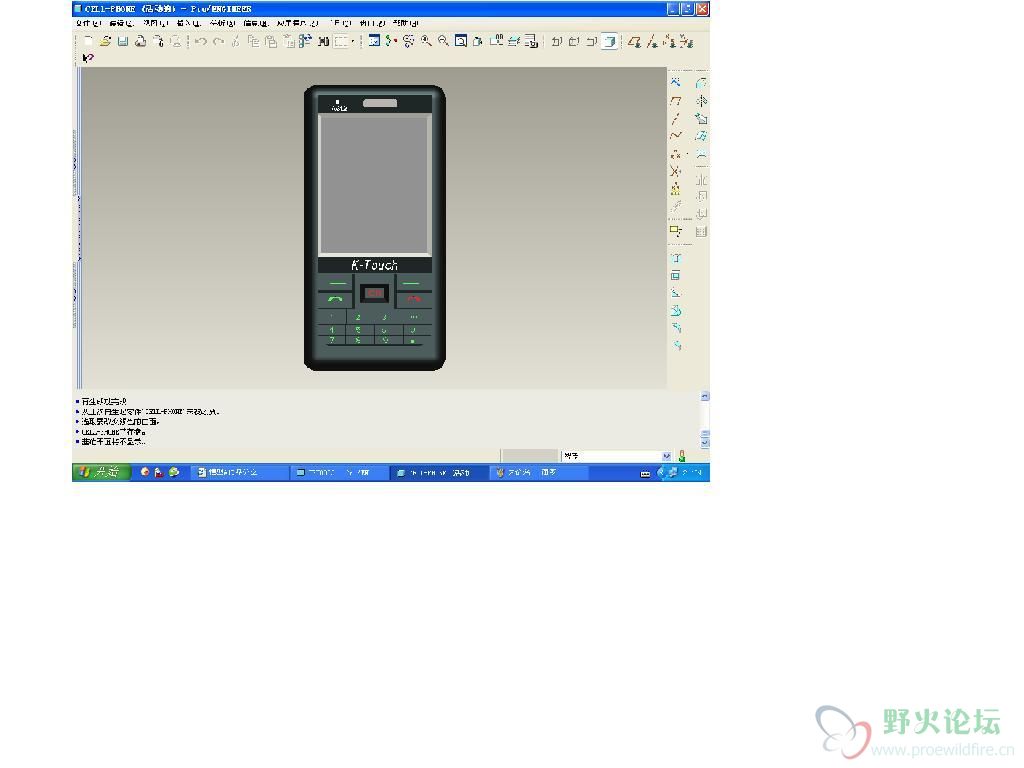
Task: Undo the last action
Action: click(x=200, y=41)
